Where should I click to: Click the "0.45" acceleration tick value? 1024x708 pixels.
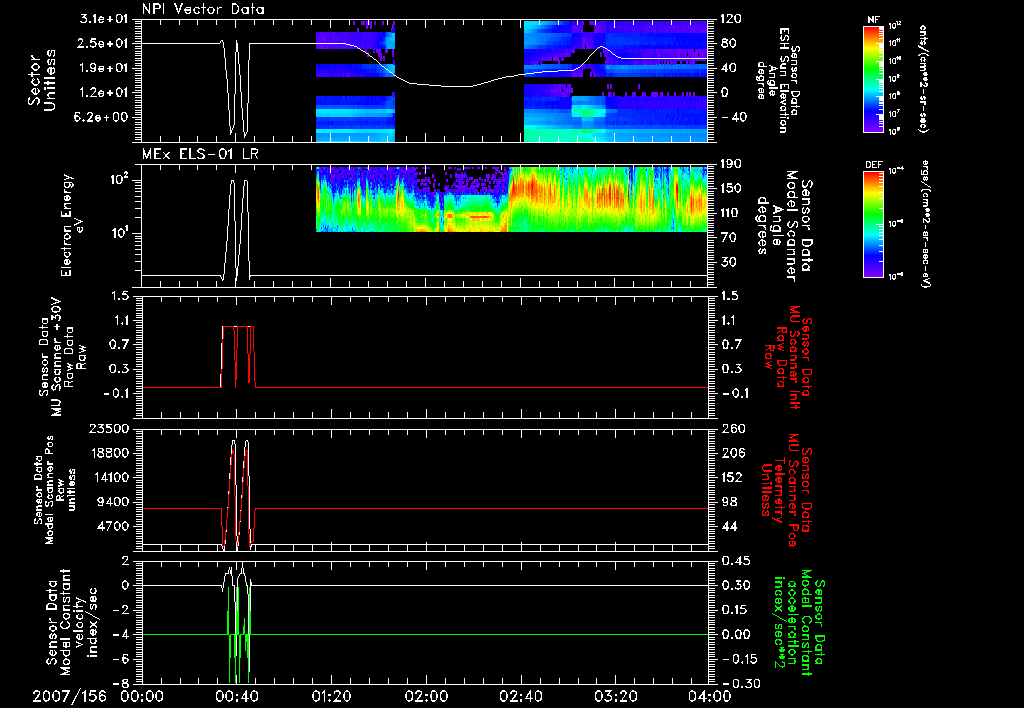pos(736,560)
